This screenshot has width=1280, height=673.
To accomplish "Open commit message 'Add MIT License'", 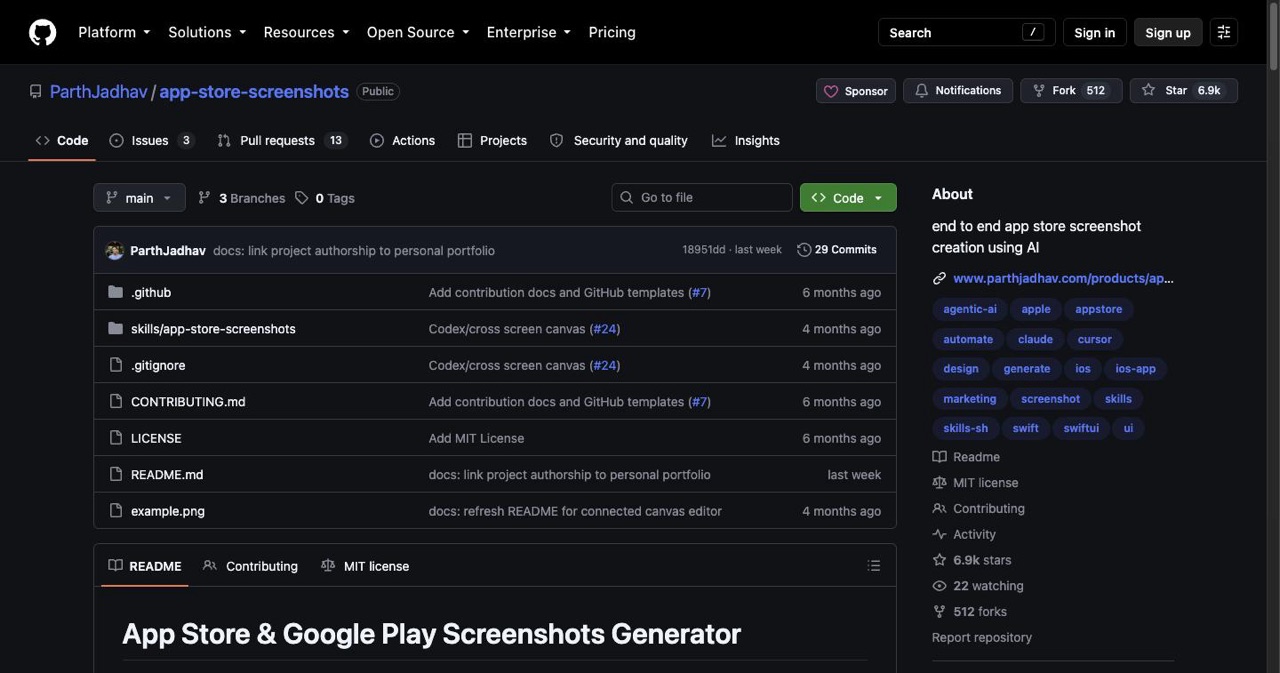I will (476, 438).
